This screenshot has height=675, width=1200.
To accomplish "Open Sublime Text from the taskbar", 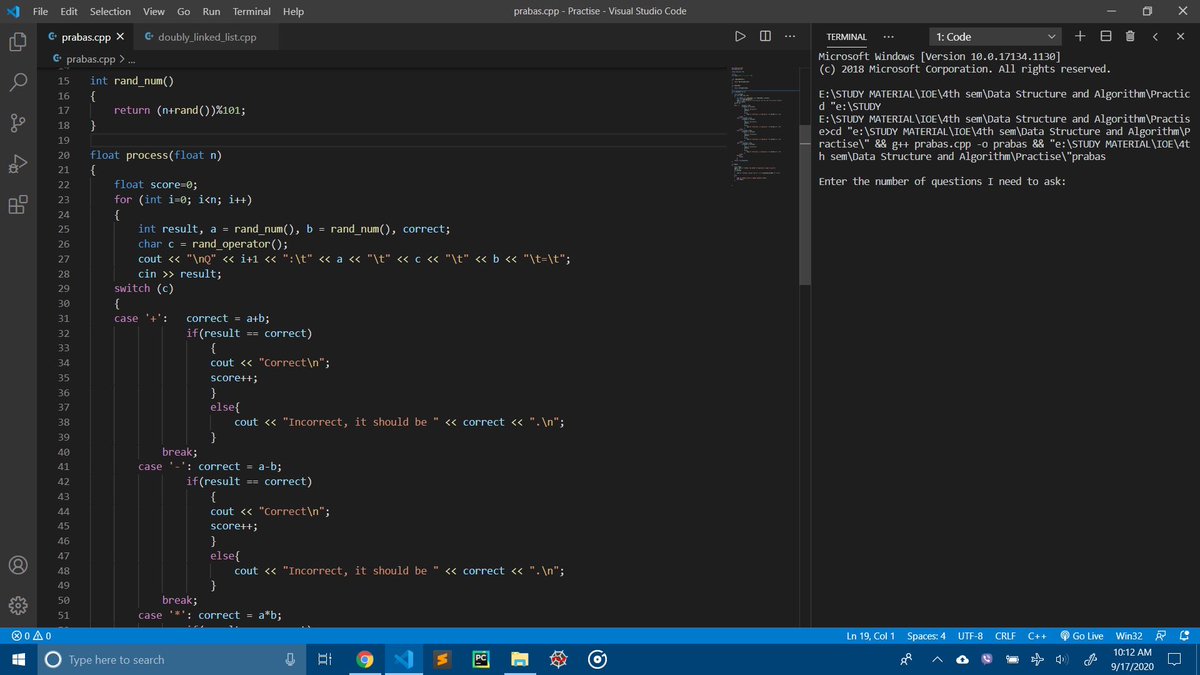I will click(x=442, y=660).
